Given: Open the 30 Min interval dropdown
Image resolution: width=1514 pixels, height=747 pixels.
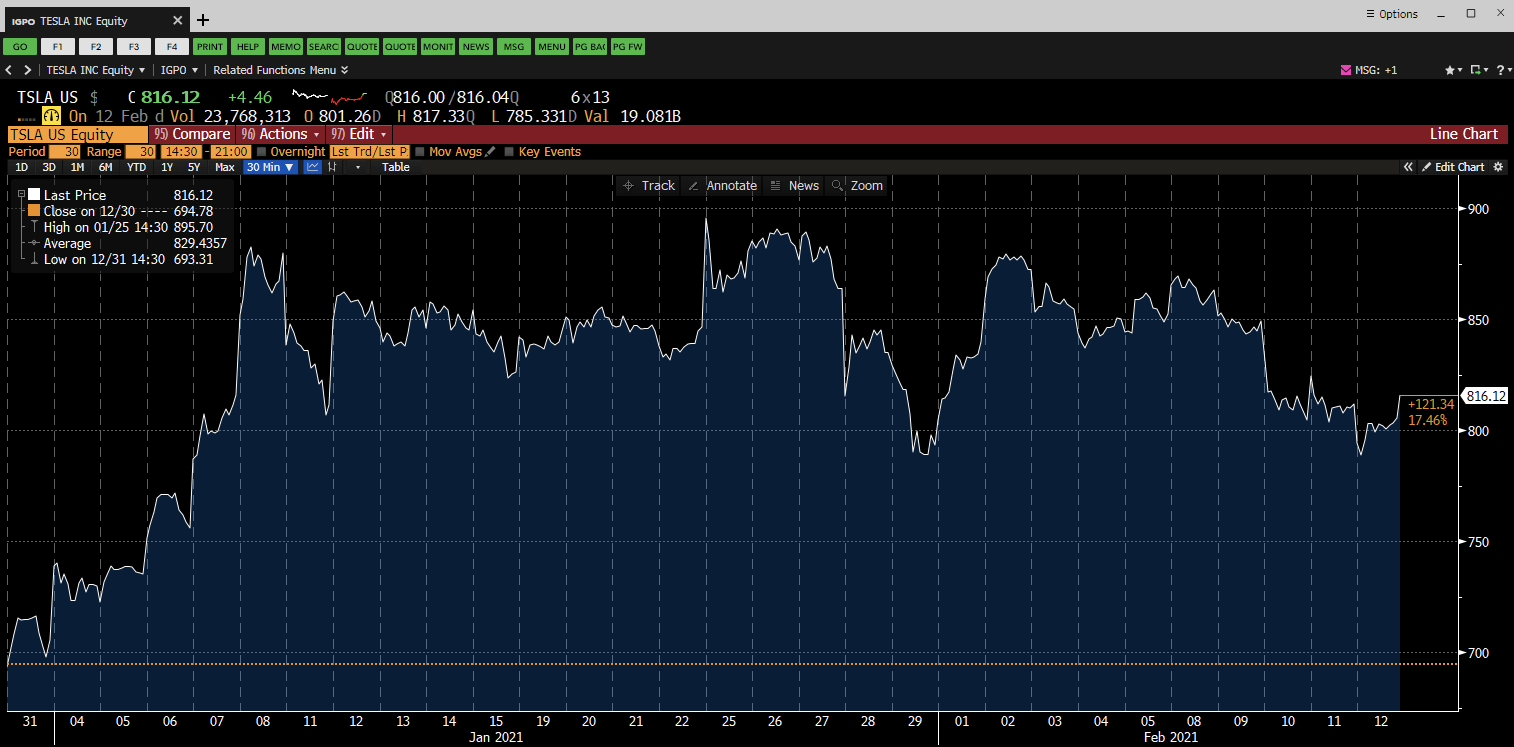Looking at the screenshot, I should [x=270, y=167].
